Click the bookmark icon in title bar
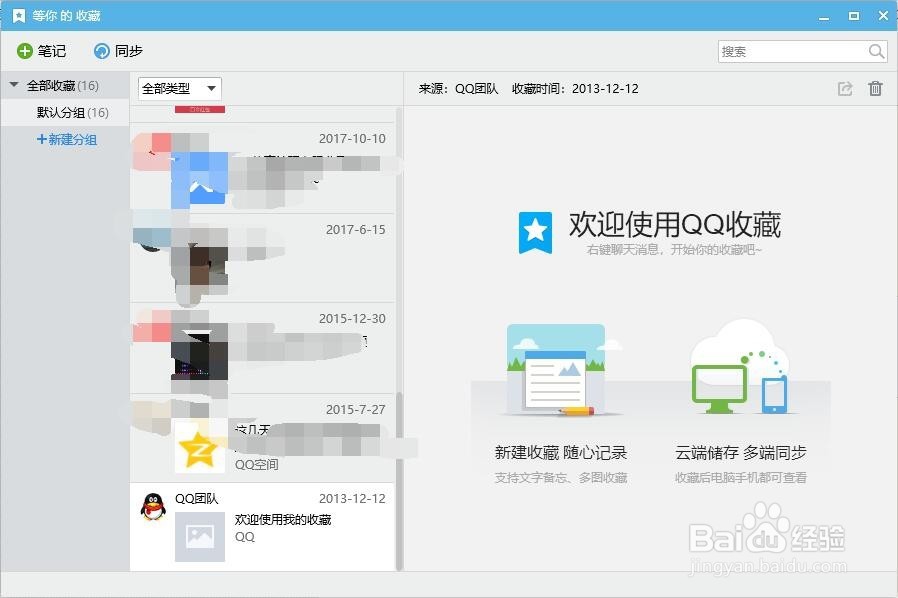 (19, 15)
